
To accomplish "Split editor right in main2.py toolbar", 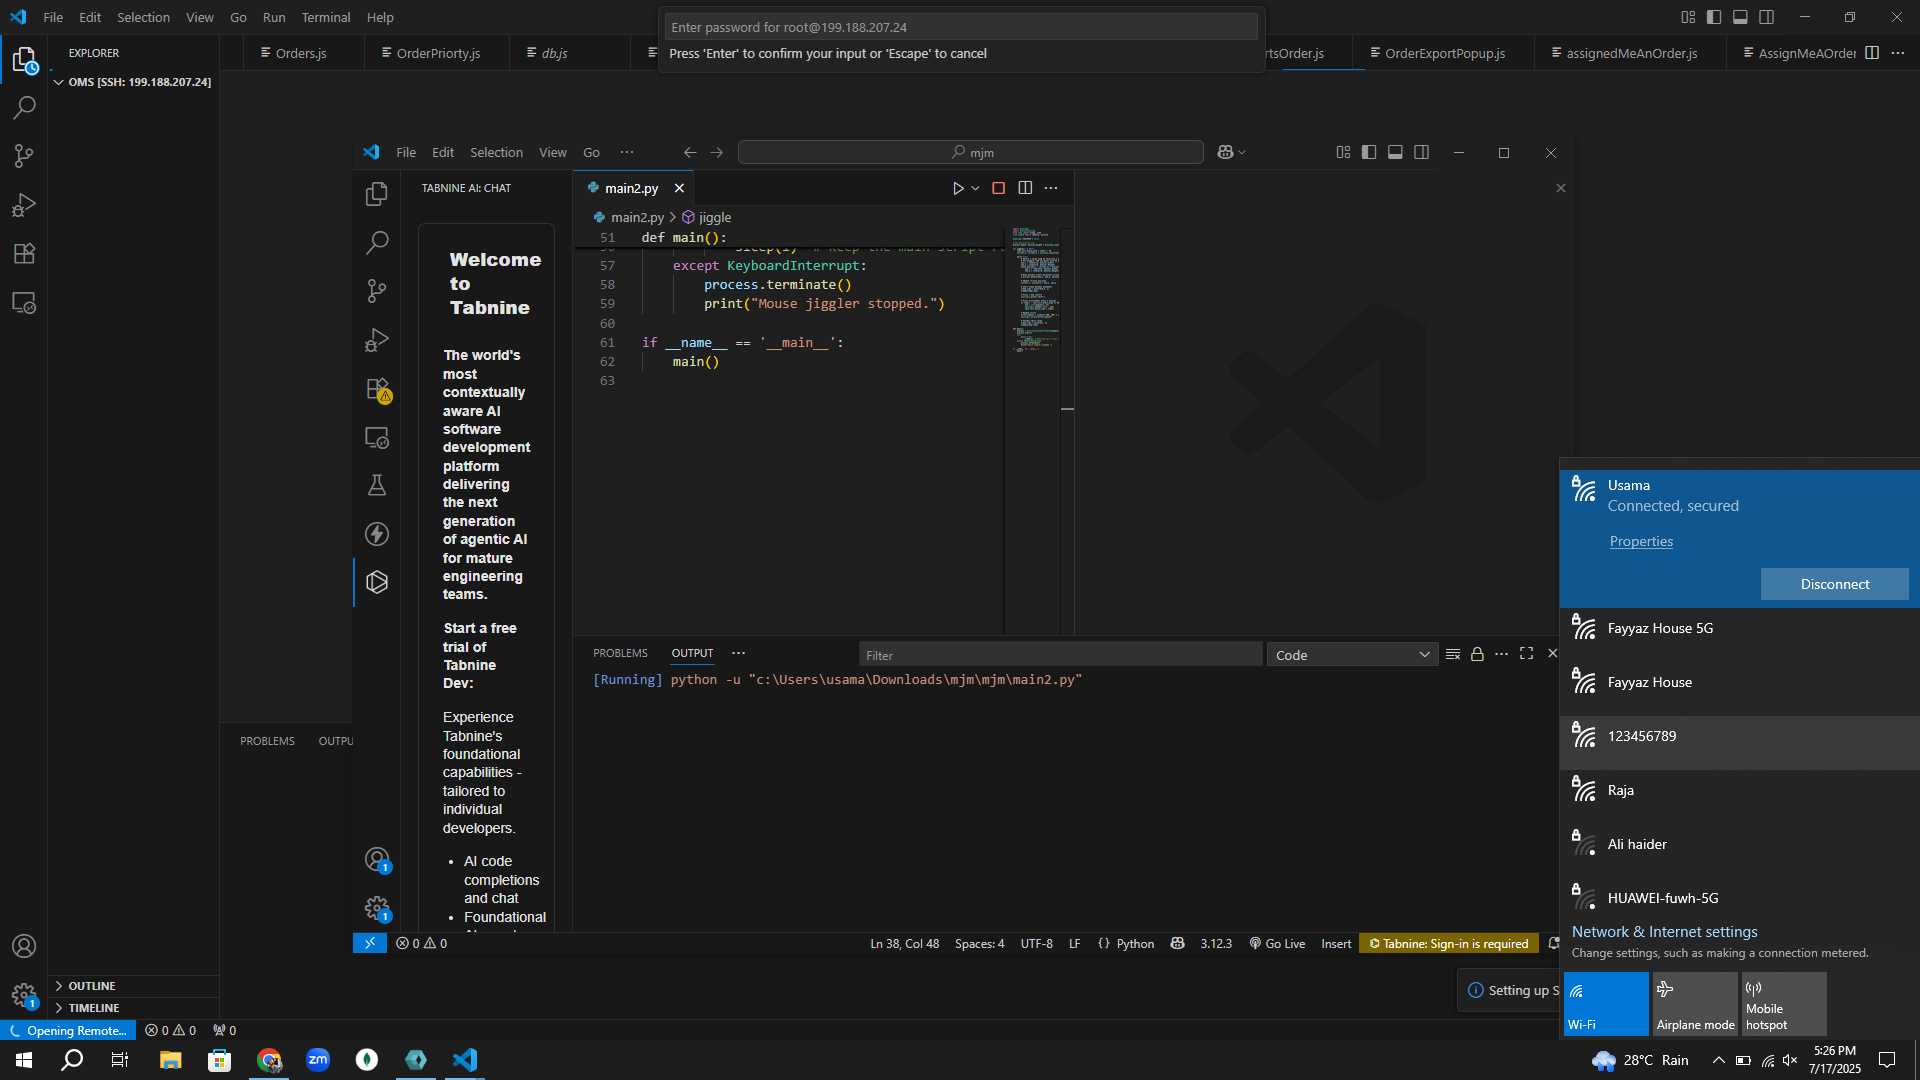I will [1025, 188].
